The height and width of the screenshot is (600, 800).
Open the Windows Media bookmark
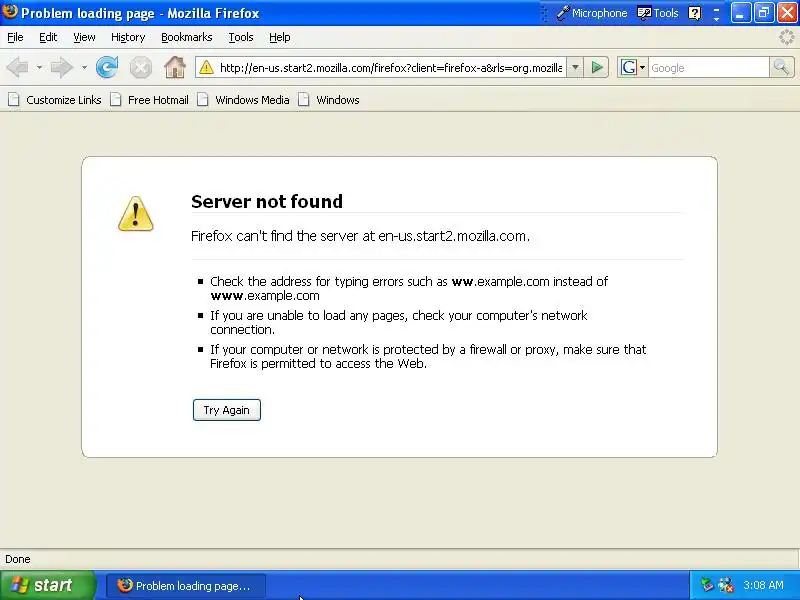tap(244, 100)
